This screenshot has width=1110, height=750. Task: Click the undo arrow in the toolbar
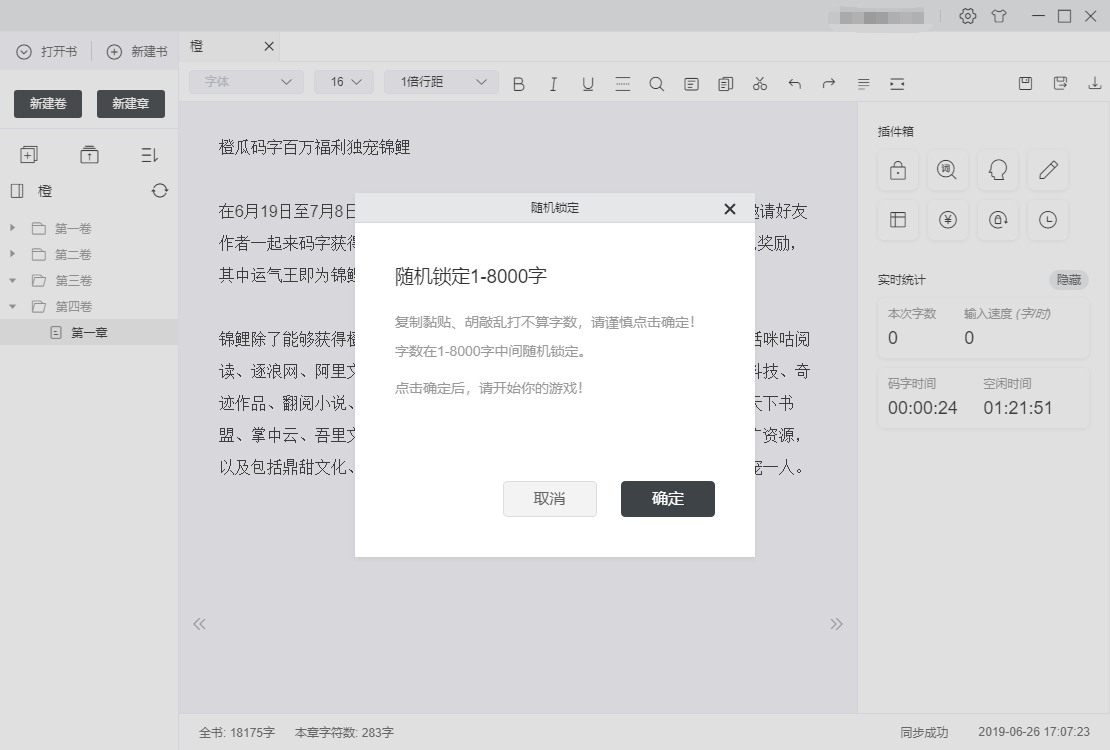click(794, 84)
